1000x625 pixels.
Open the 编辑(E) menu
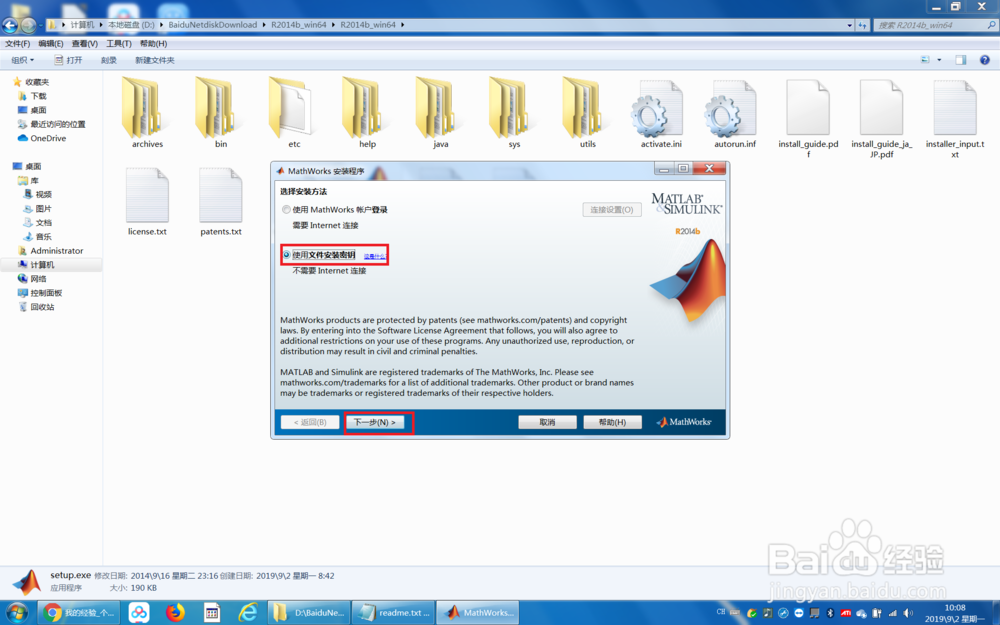pos(50,43)
